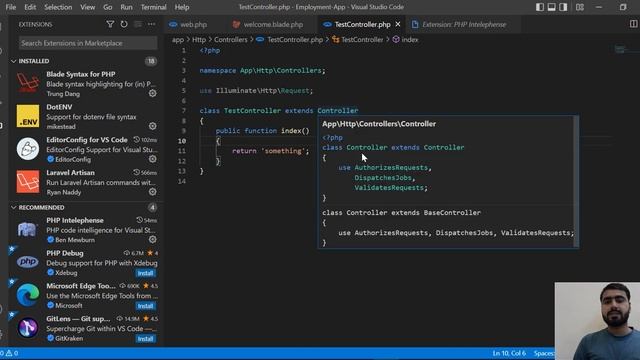The width and height of the screenshot is (640, 360).
Task: Click line number 10 in gutter
Action: [x=182, y=141]
